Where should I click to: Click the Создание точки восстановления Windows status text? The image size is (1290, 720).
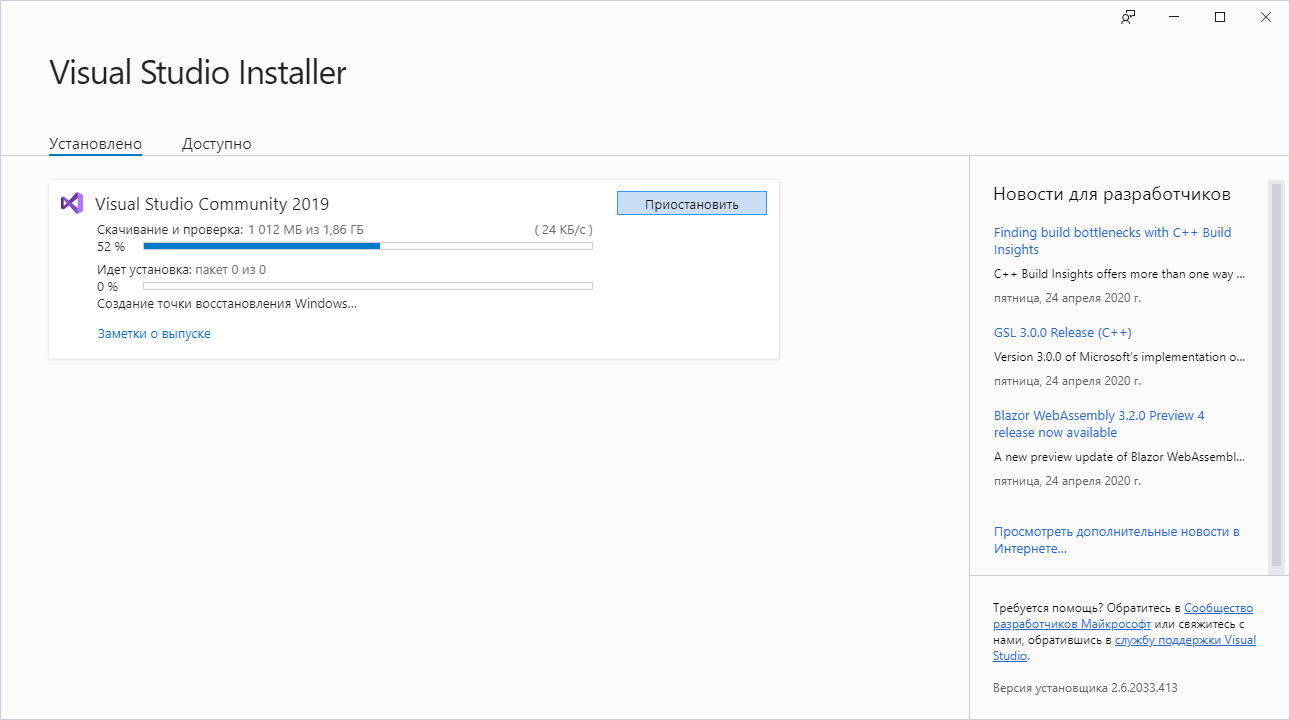coord(227,304)
